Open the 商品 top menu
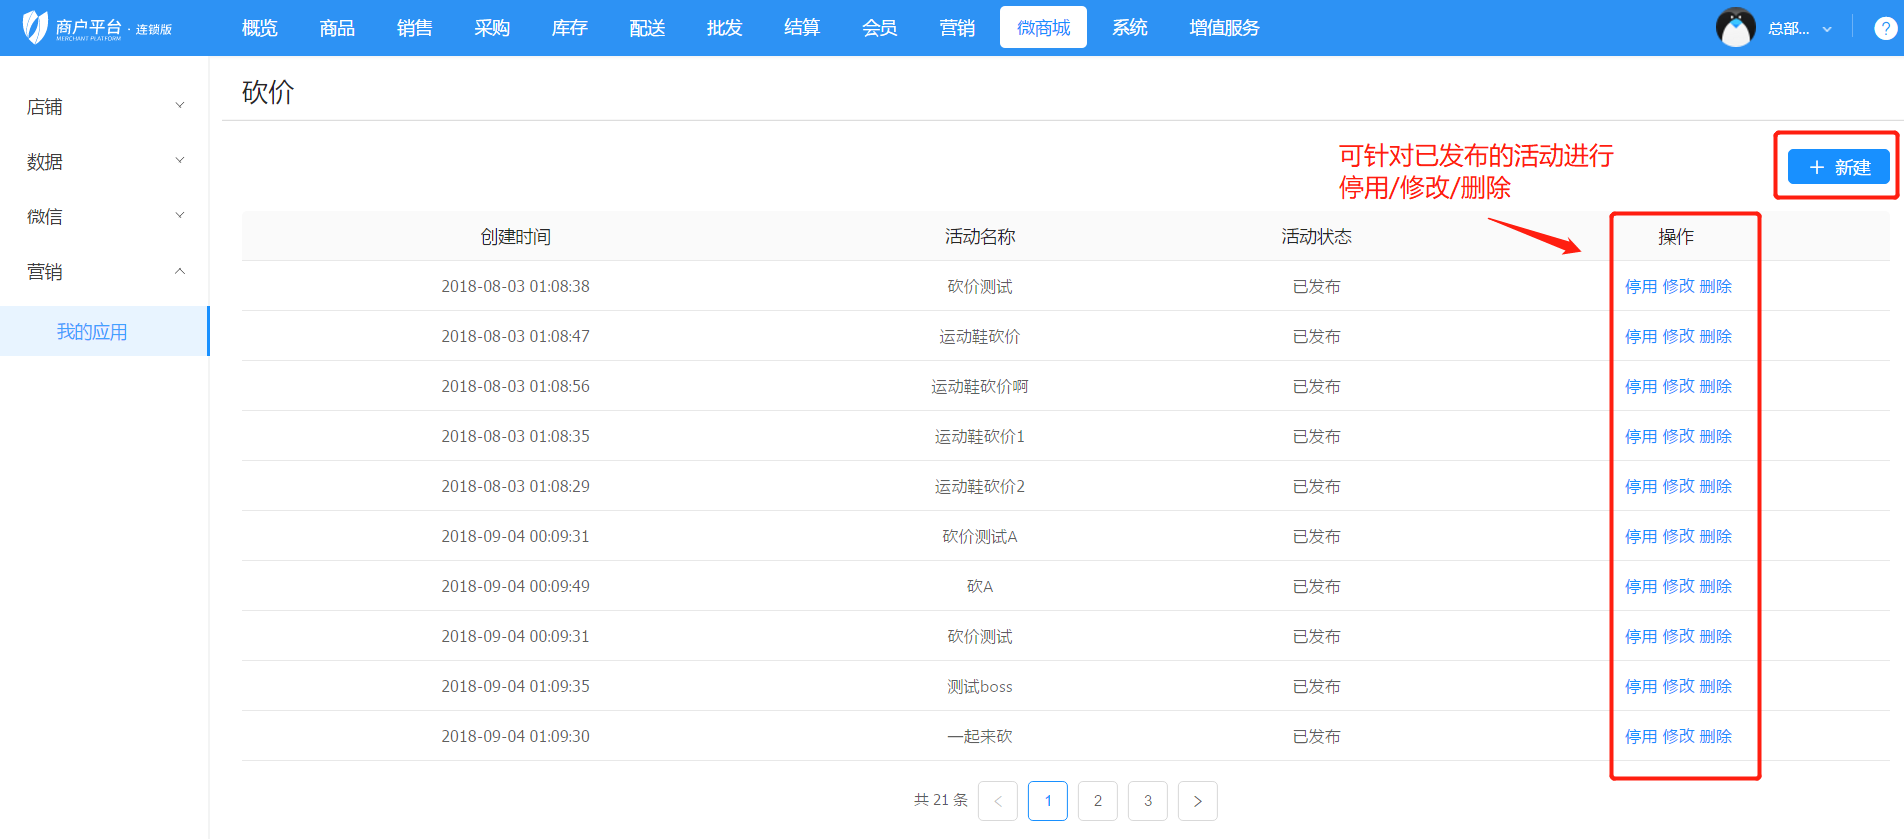The width and height of the screenshot is (1904, 839). pyautogui.click(x=337, y=28)
